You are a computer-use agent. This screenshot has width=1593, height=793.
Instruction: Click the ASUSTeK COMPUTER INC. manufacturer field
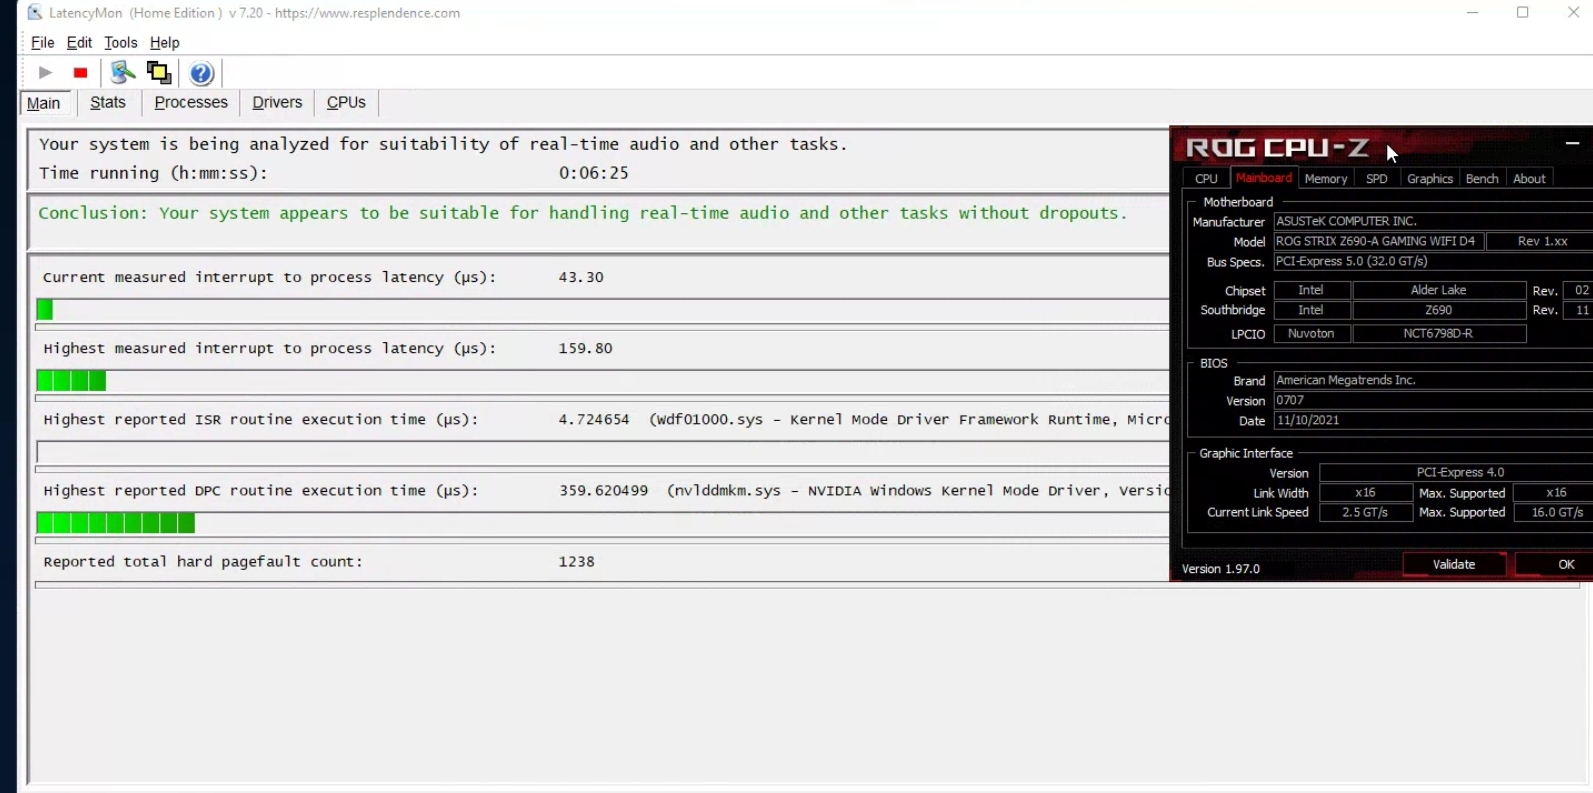click(x=1433, y=221)
